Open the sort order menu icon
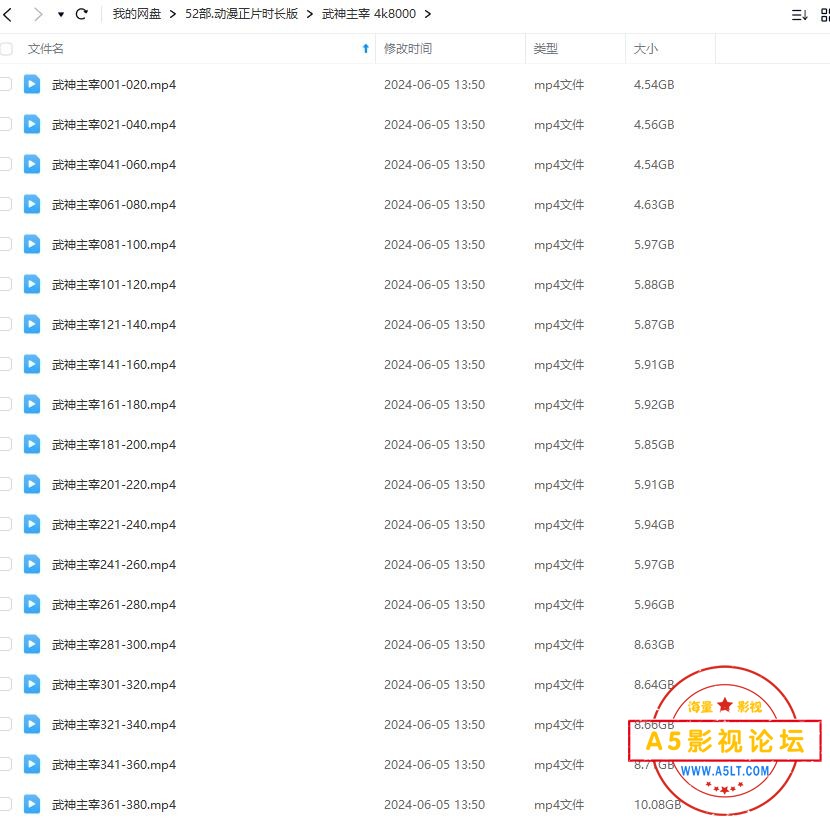Screen dimensions: 830x826 pos(799,15)
